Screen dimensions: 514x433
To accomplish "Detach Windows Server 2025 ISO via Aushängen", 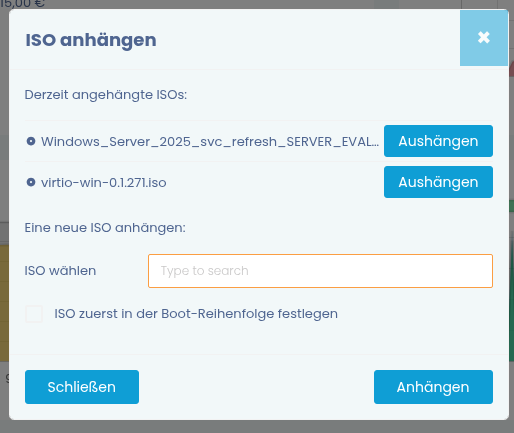I will click(438, 141).
